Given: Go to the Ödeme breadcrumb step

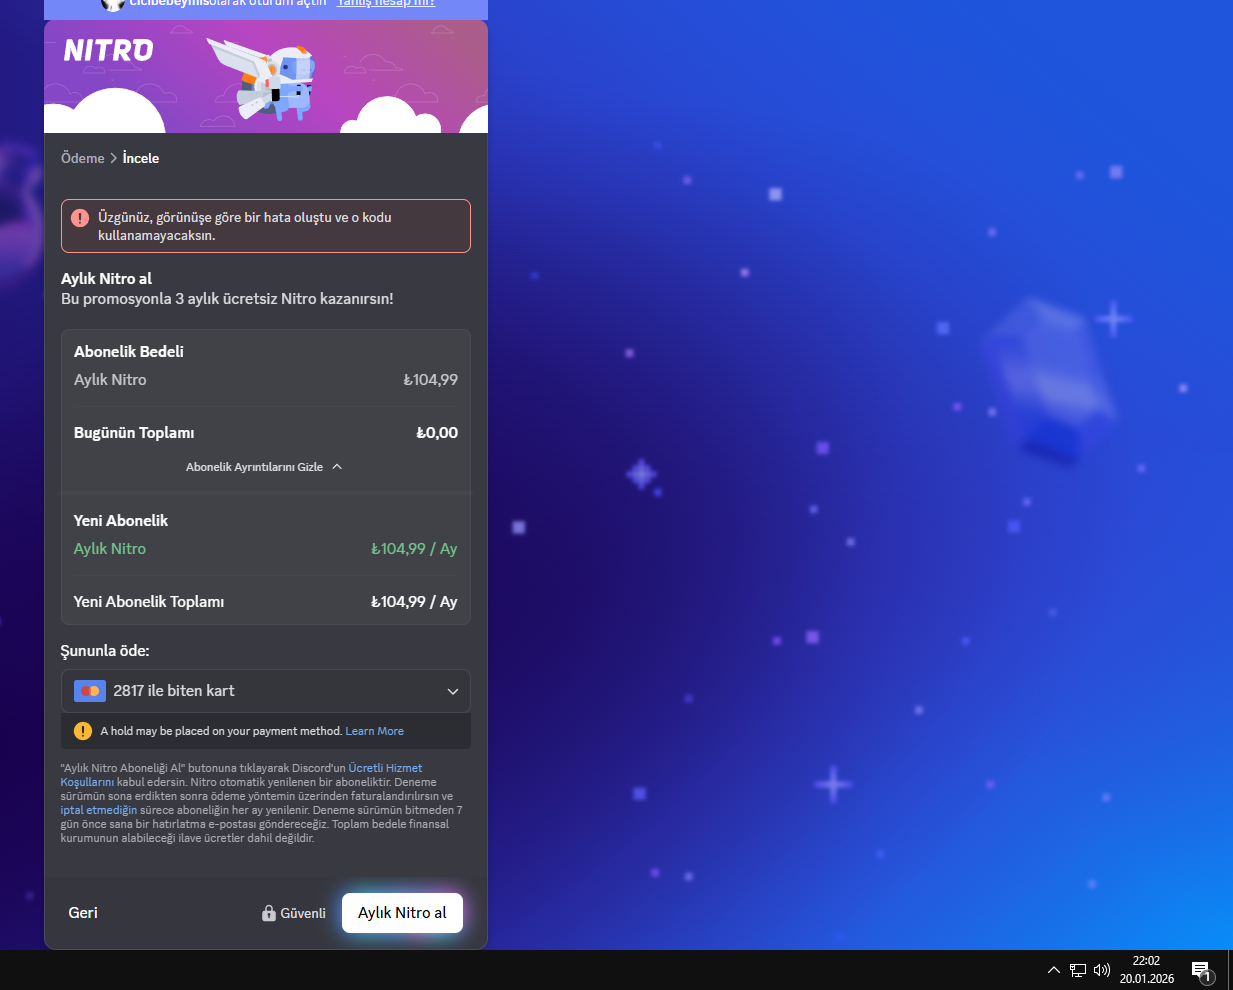Looking at the screenshot, I should [82, 158].
